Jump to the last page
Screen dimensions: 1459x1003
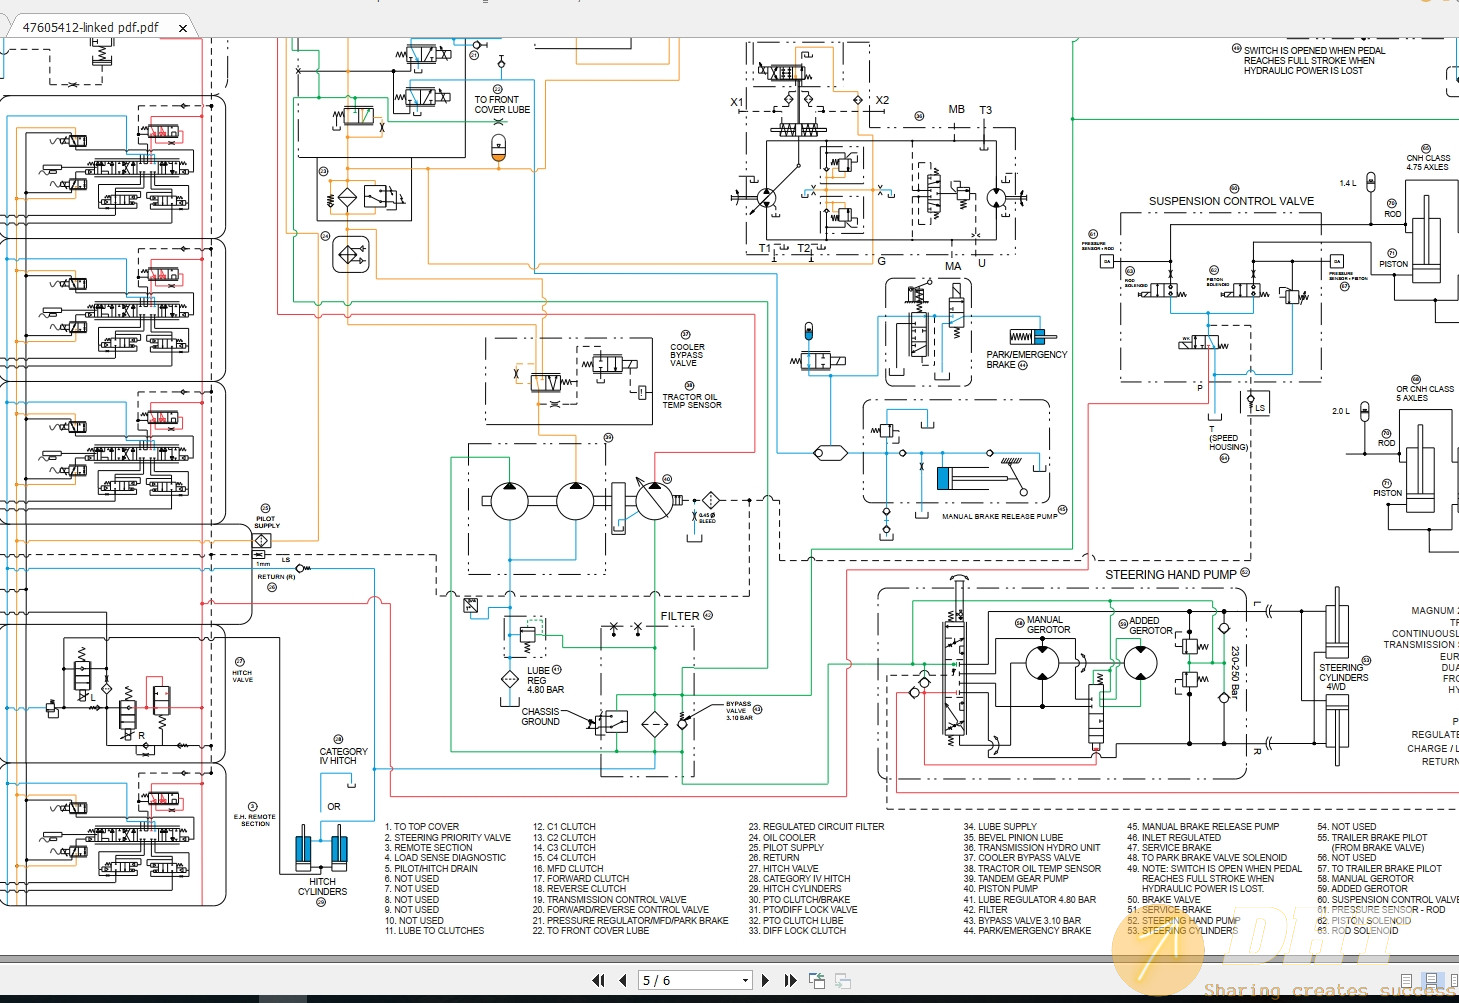point(790,981)
